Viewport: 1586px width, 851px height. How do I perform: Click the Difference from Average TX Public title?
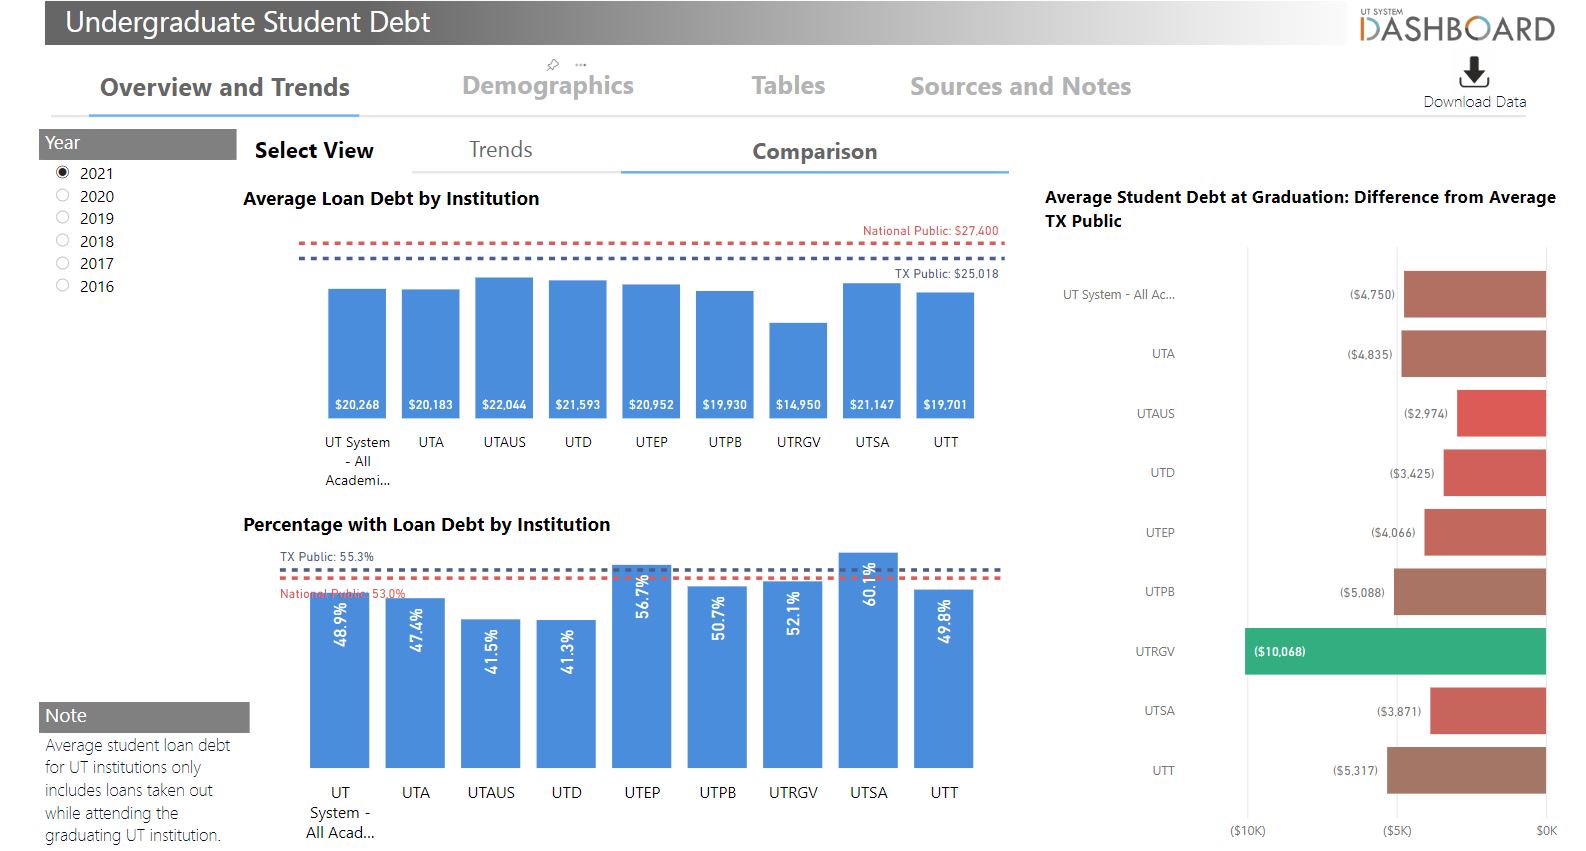point(1300,209)
